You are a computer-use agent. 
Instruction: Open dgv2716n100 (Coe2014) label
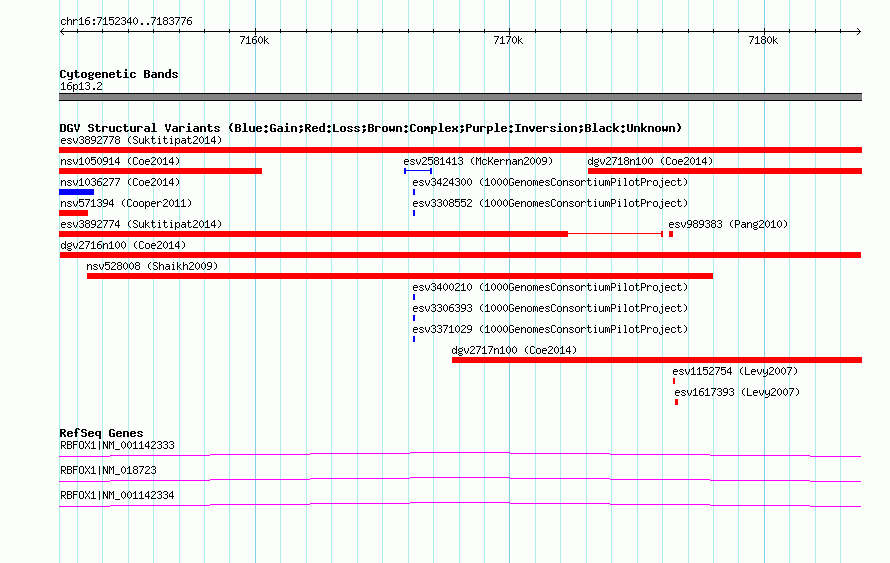point(123,245)
